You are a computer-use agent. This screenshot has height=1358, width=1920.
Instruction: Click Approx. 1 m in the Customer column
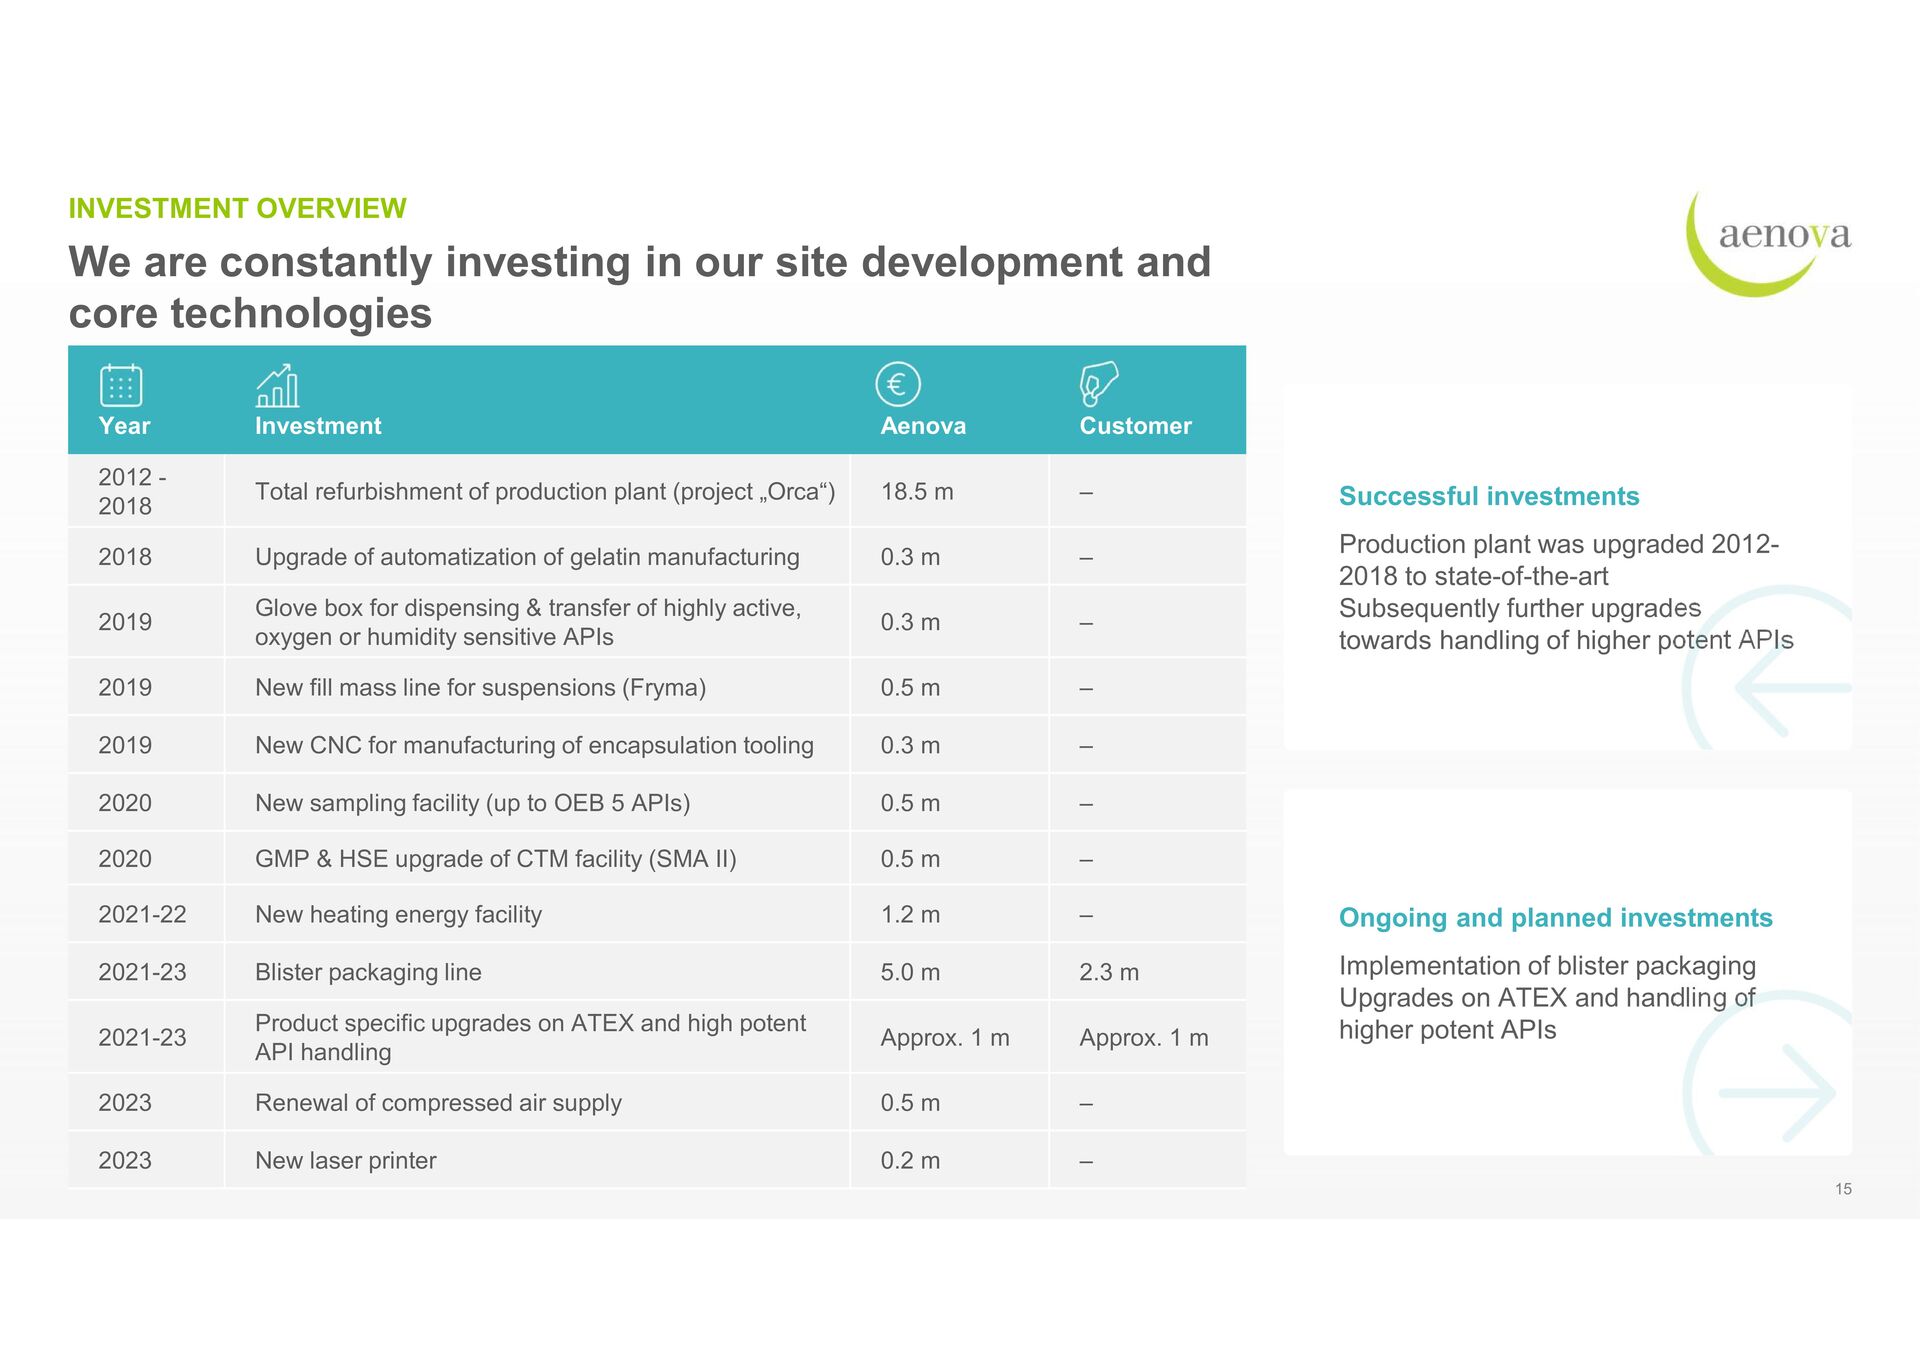click(1144, 1038)
